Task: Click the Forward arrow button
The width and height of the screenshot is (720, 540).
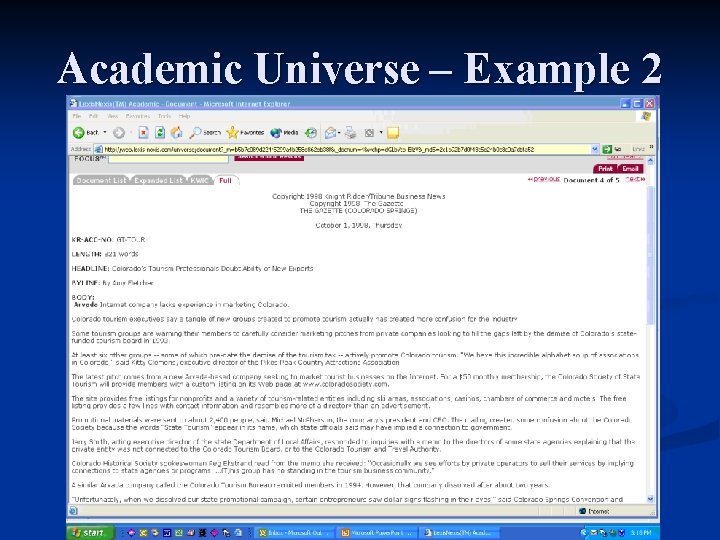Action: click(119, 133)
